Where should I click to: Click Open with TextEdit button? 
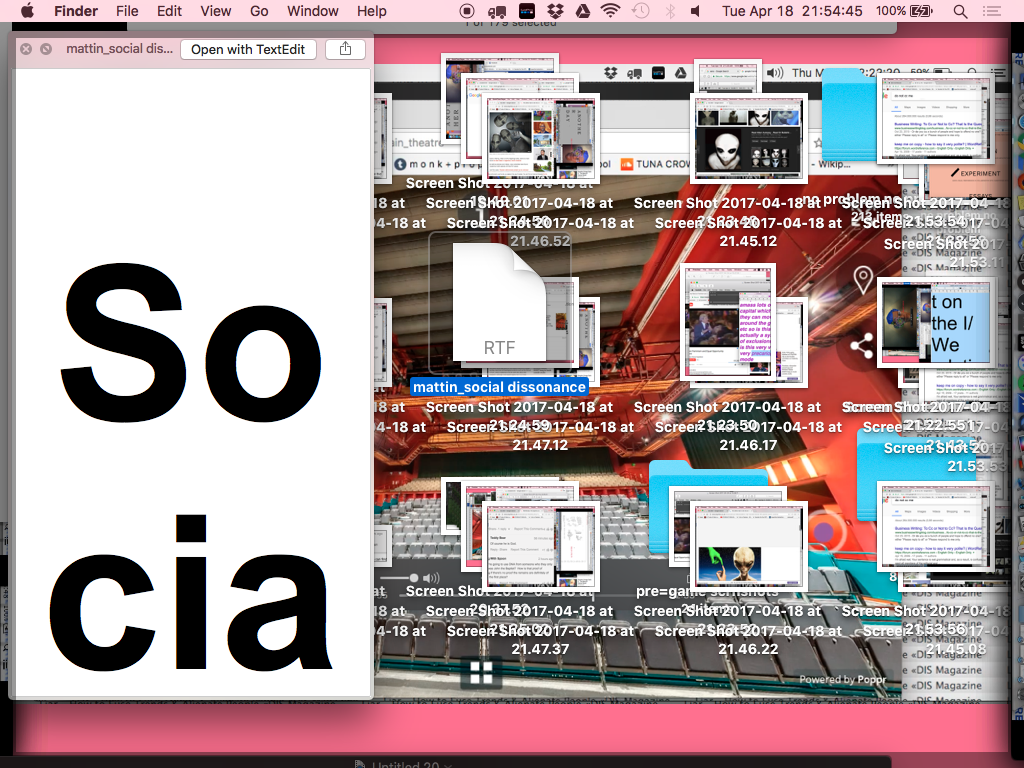coord(248,50)
